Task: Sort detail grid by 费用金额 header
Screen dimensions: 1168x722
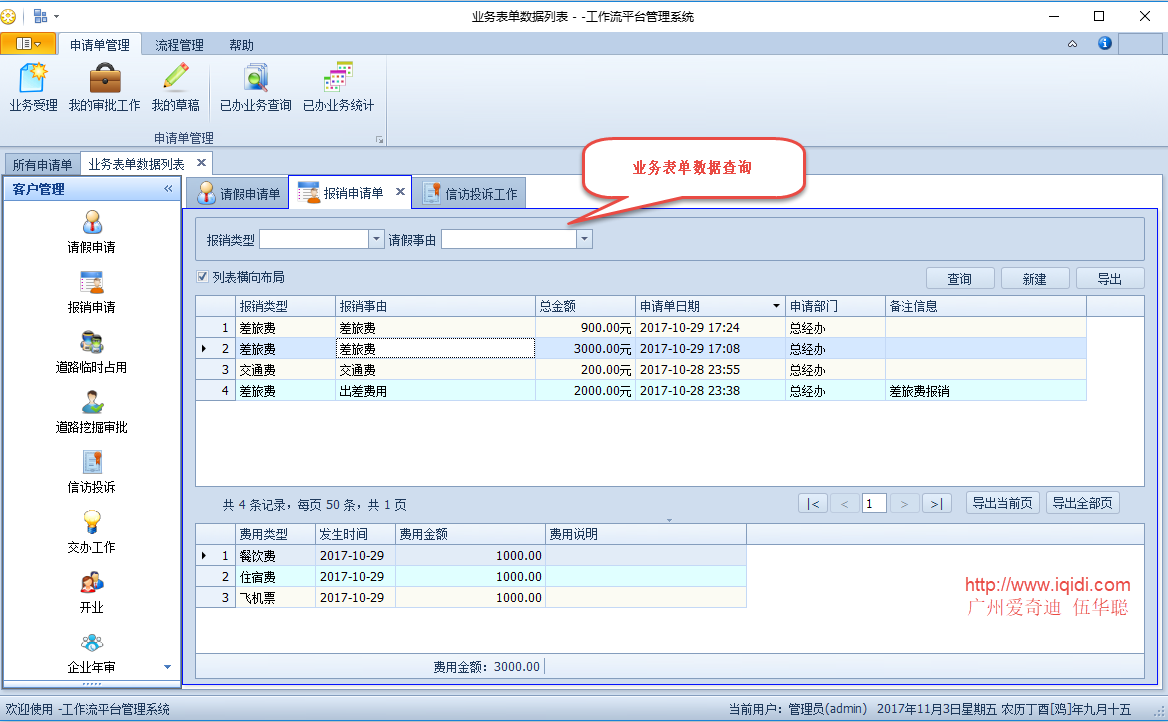Action: (470, 534)
